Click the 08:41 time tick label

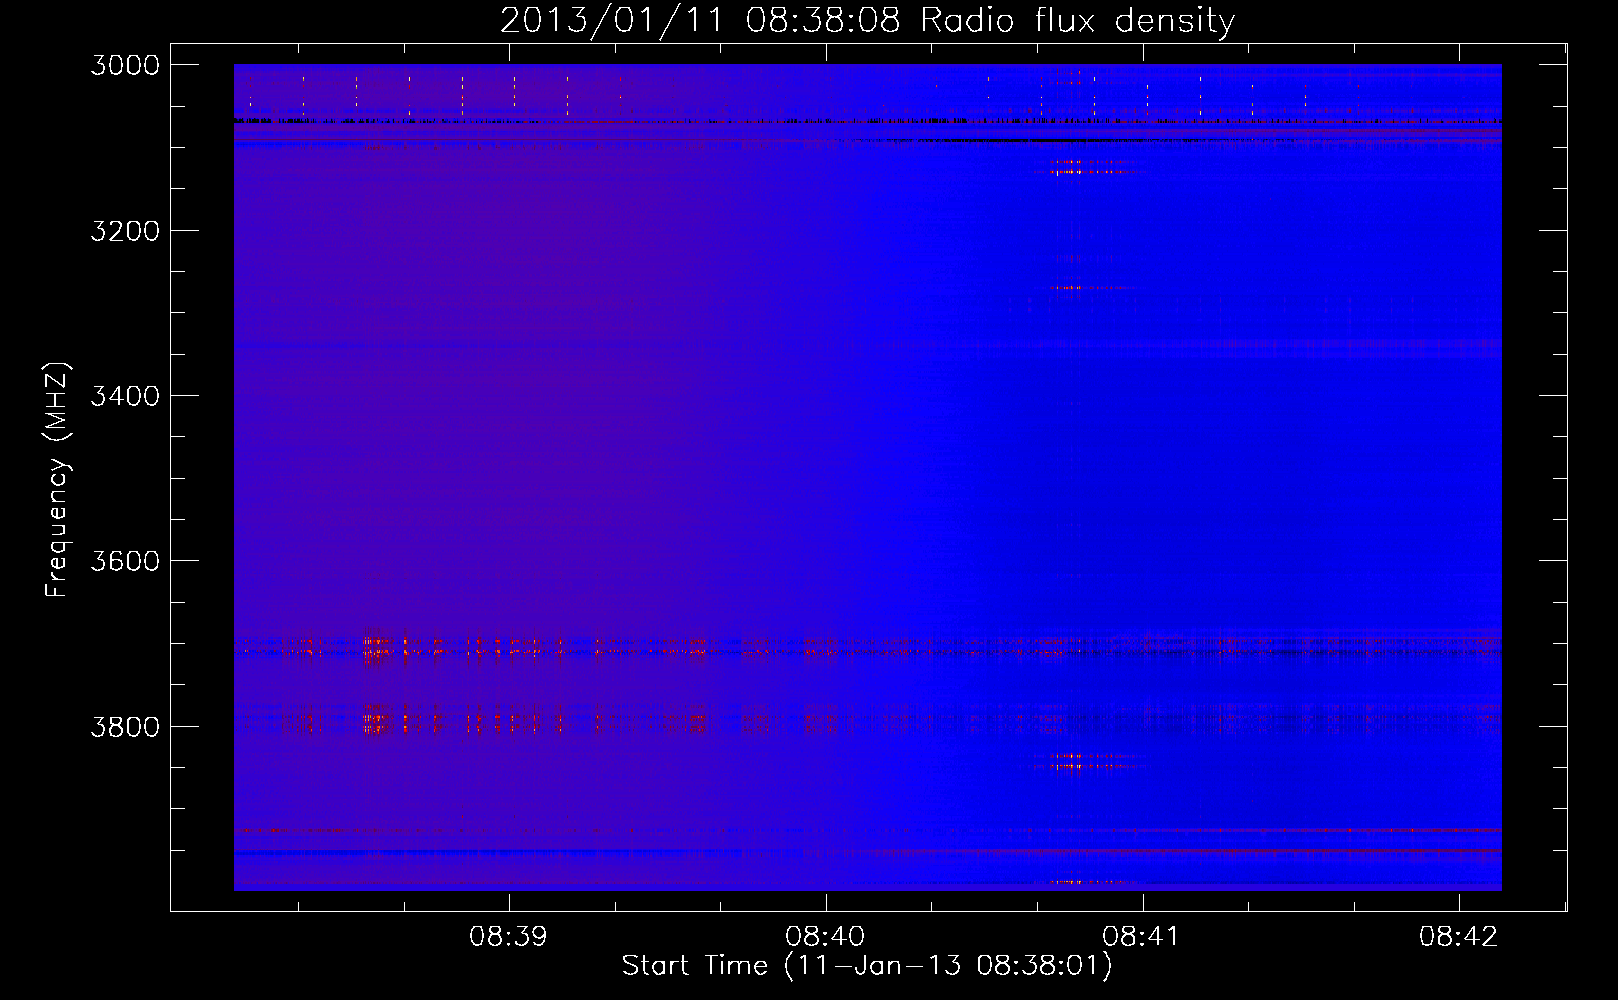click(x=1142, y=936)
